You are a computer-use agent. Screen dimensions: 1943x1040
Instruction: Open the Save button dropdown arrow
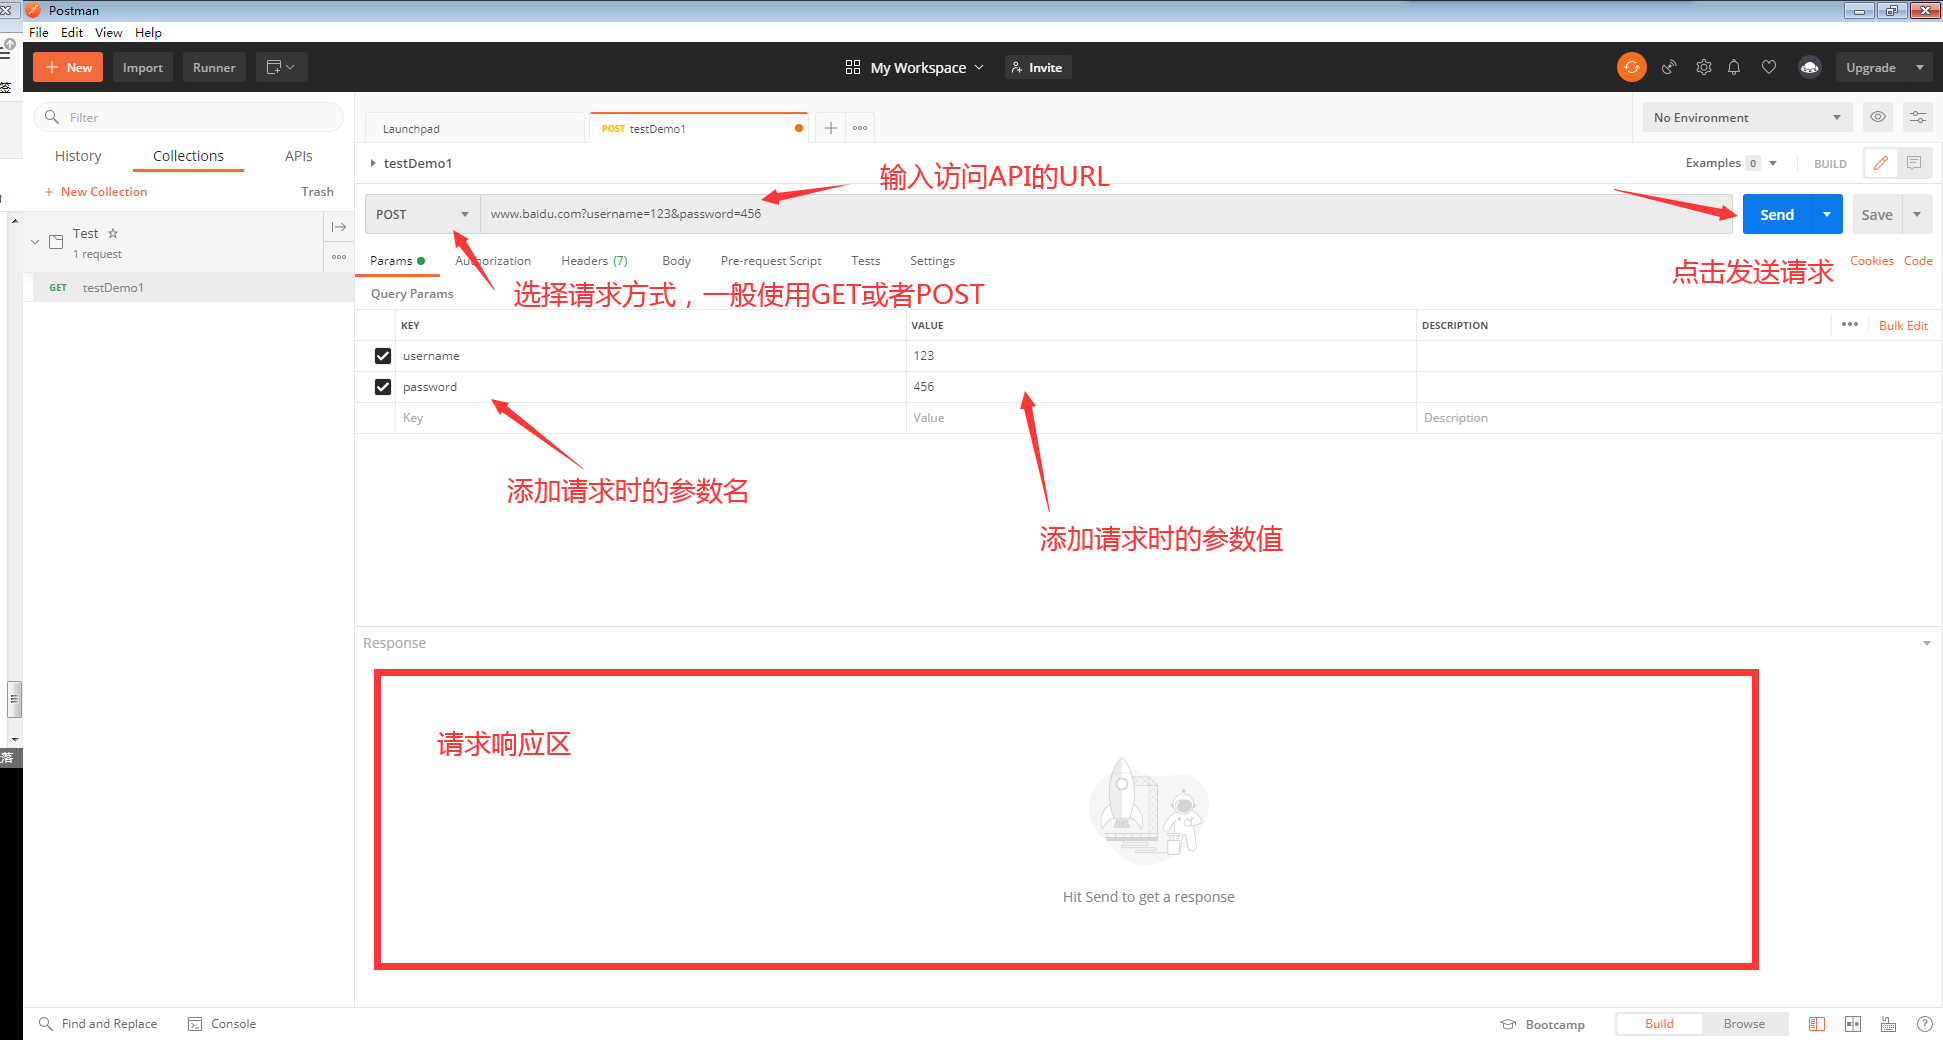pos(1917,214)
